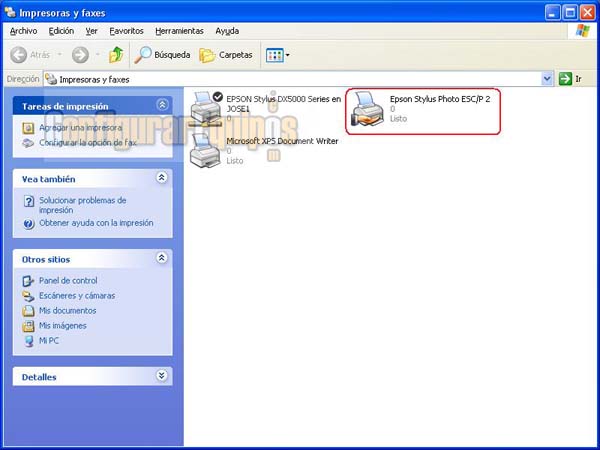
Task: Go to Panel de control link
Action: [x=68, y=281]
